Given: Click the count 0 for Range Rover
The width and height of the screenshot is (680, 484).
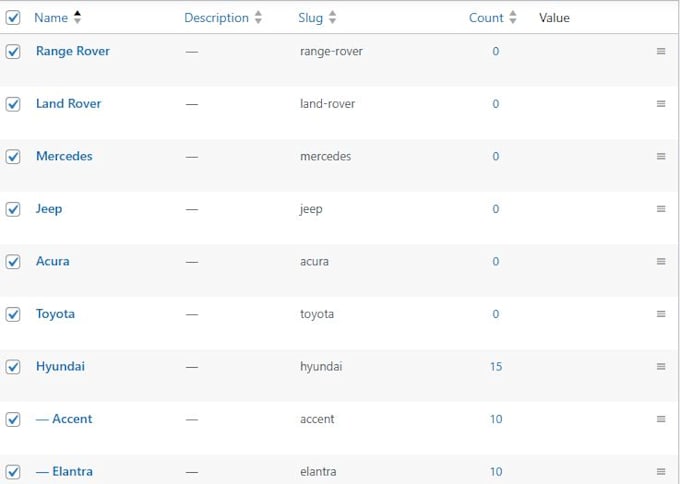Looking at the screenshot, I should tap(496, 51).
